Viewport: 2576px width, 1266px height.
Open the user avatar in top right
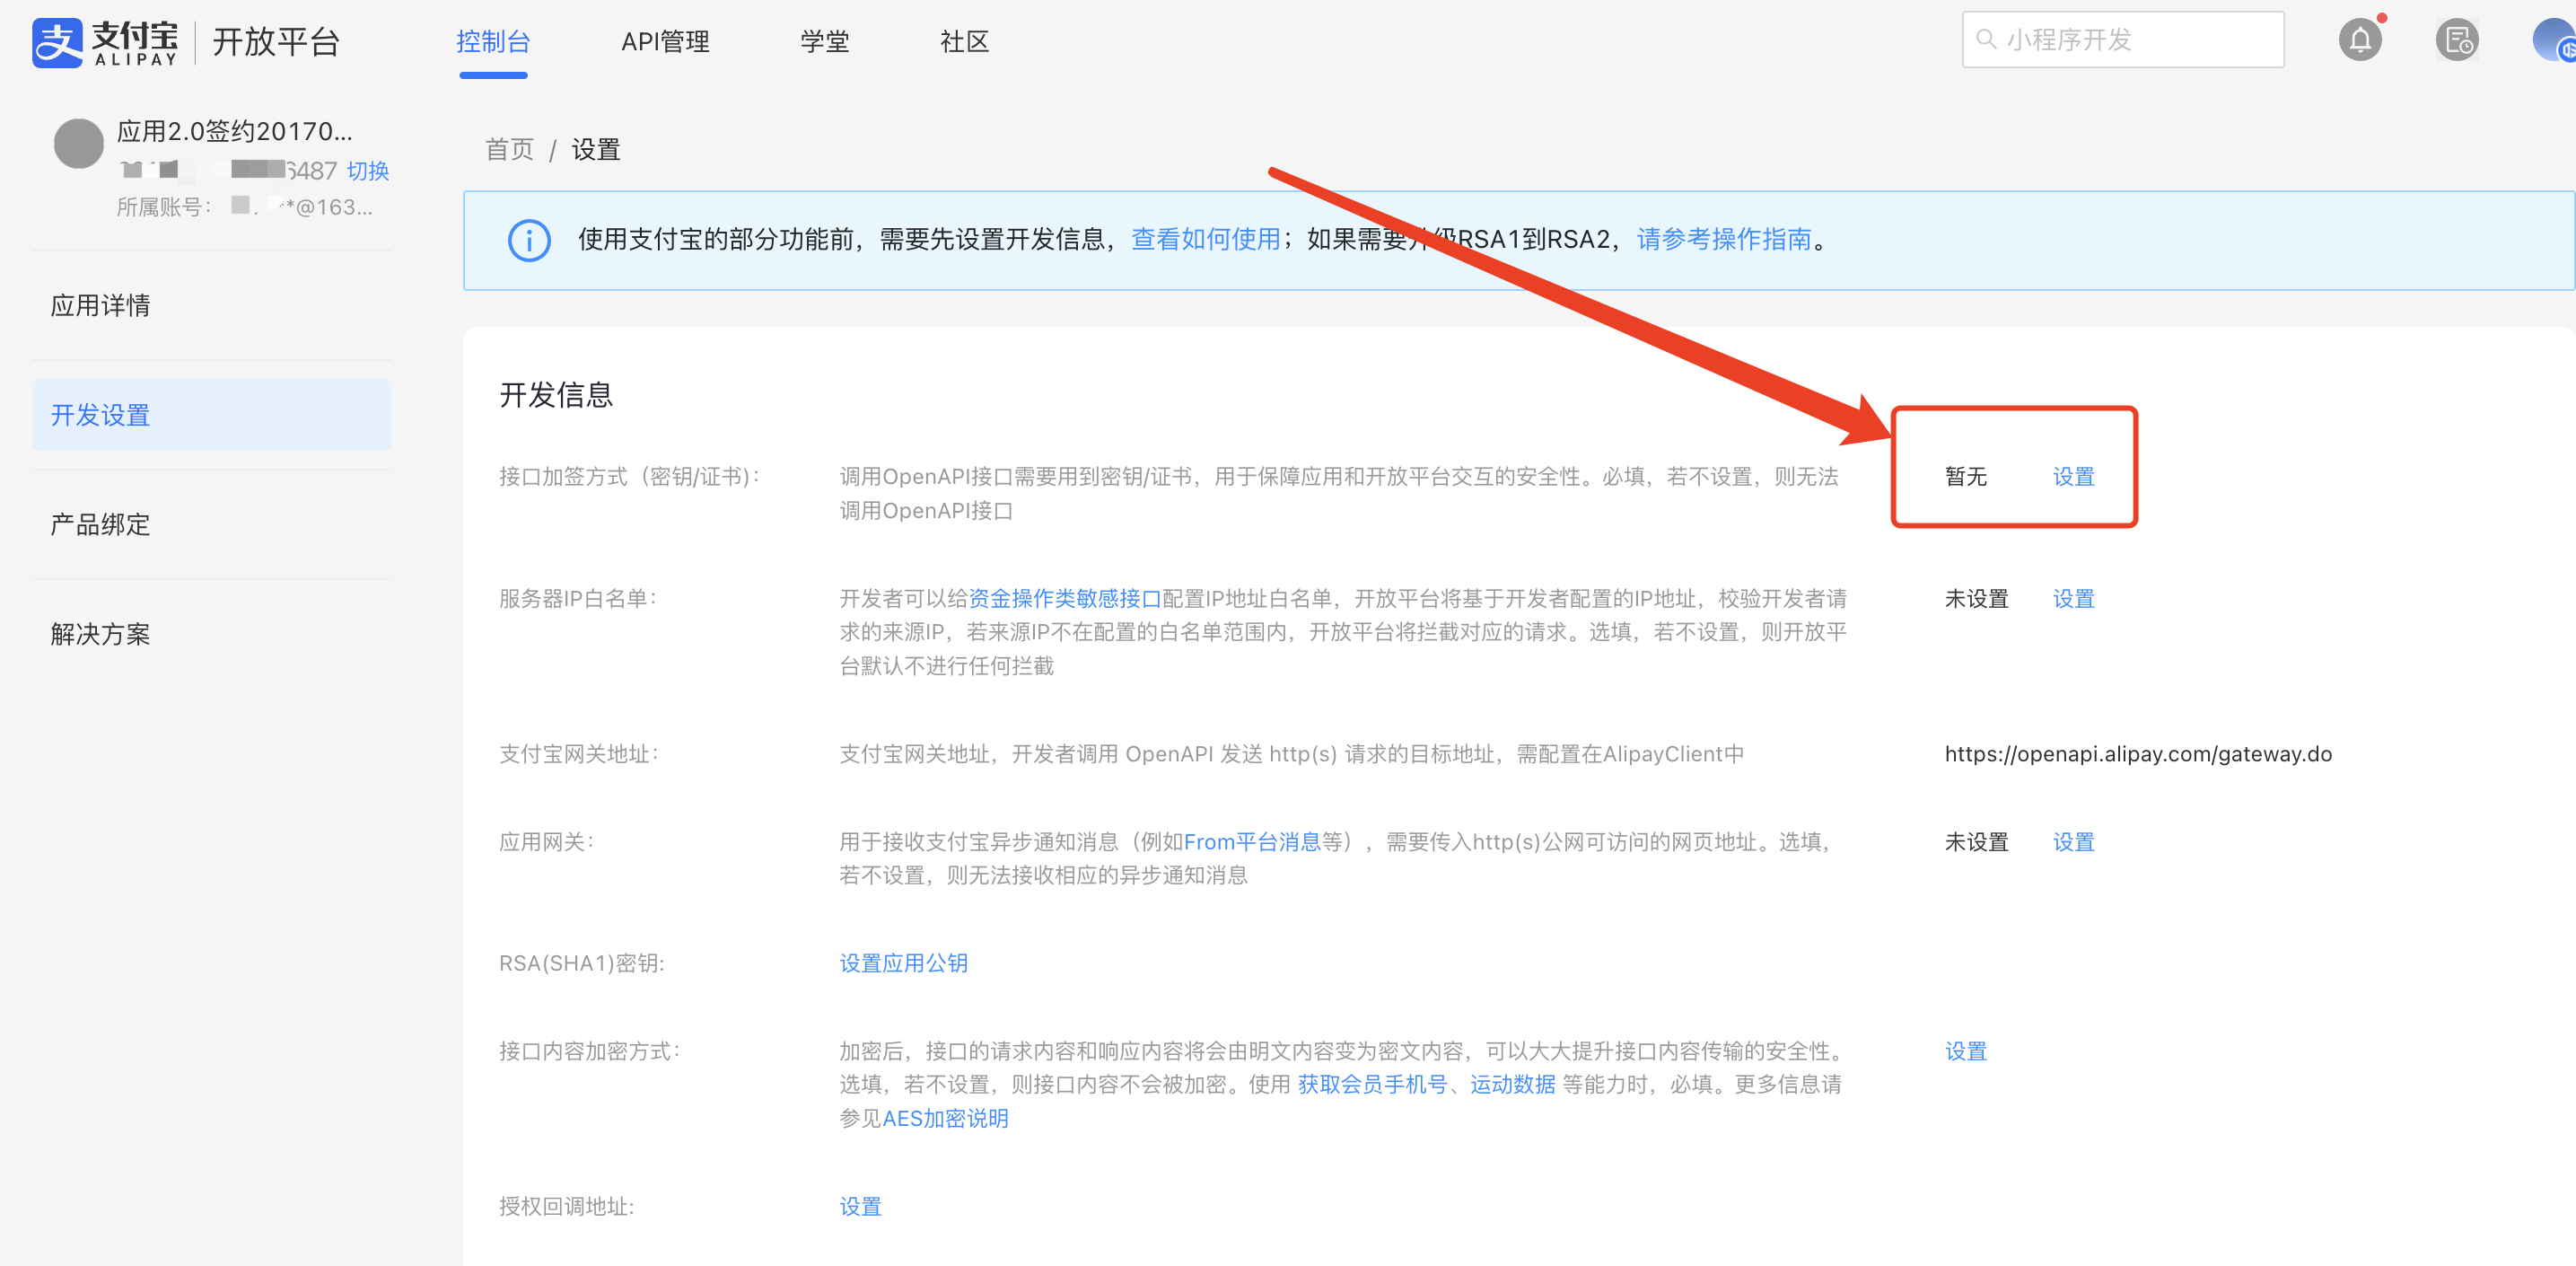coord(2554,40)
